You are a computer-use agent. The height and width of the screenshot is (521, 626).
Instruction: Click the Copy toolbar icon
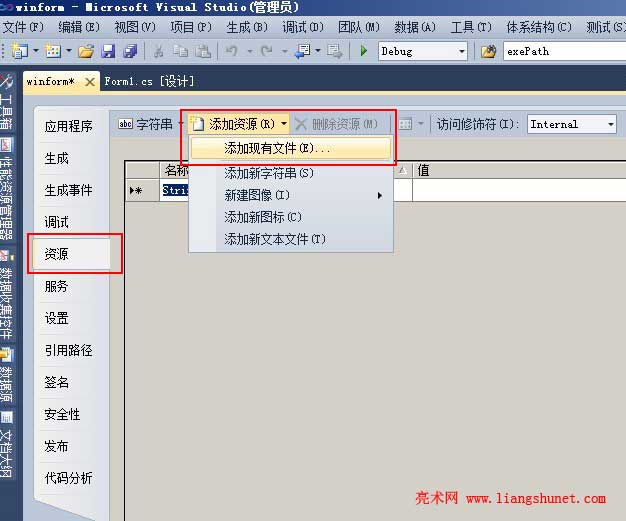(x=180, y=51)
